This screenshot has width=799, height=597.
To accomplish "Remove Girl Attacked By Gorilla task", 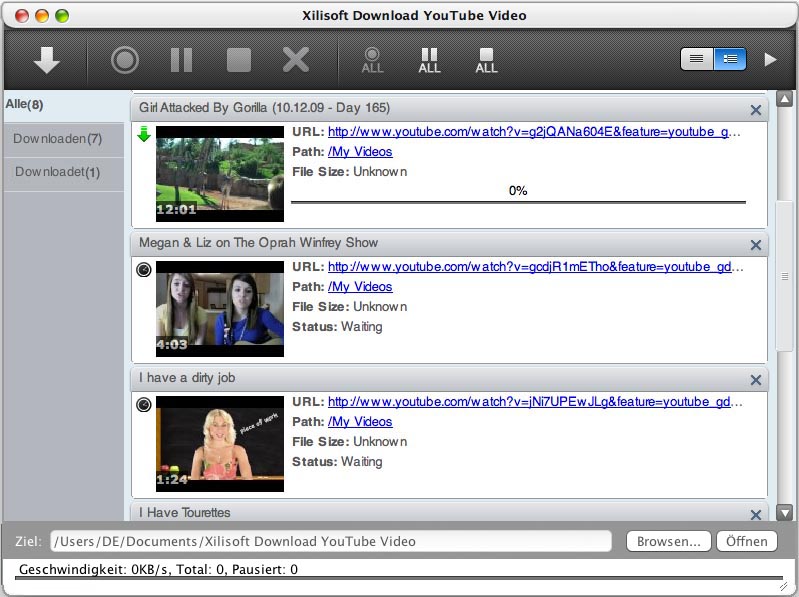I will pyautogui.click(x=756, y=110).
